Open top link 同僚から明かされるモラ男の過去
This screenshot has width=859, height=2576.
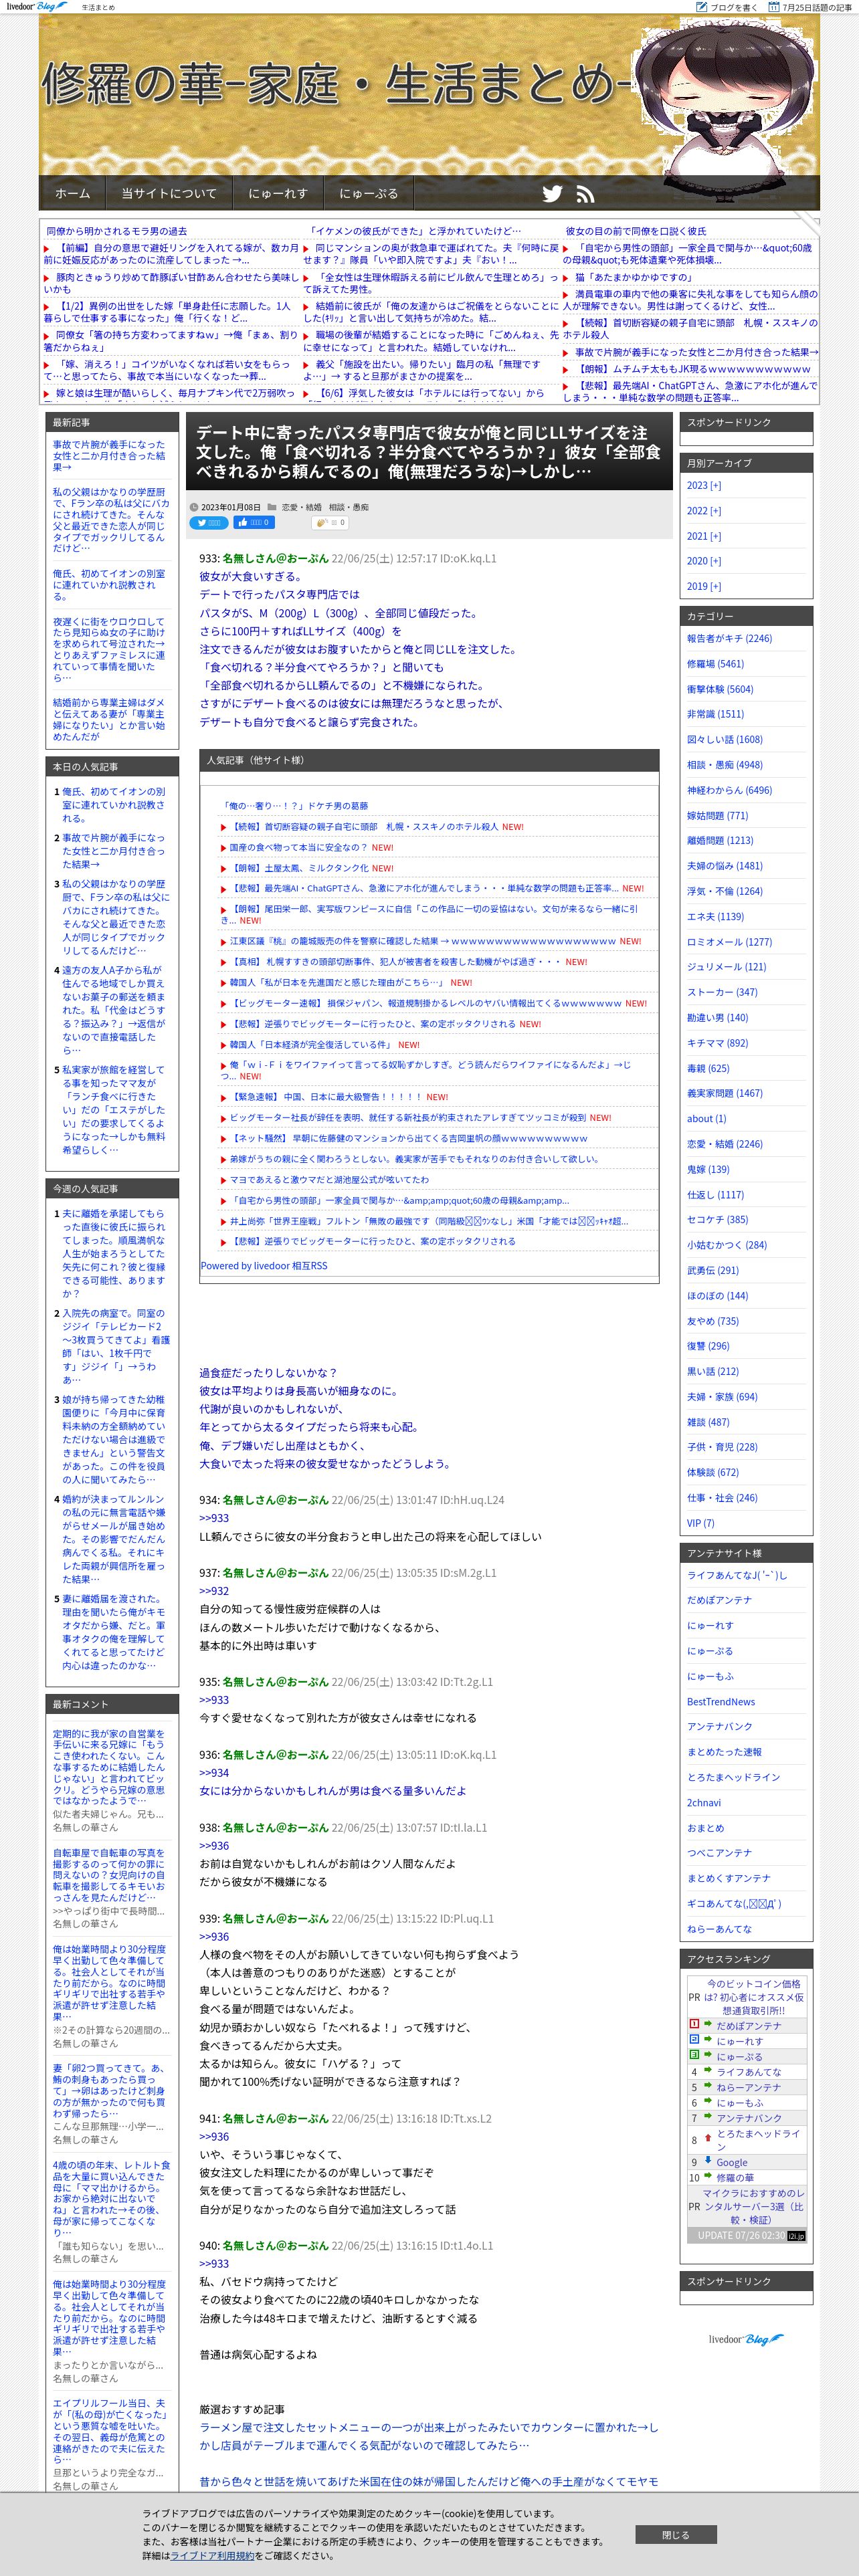(116, 231)
